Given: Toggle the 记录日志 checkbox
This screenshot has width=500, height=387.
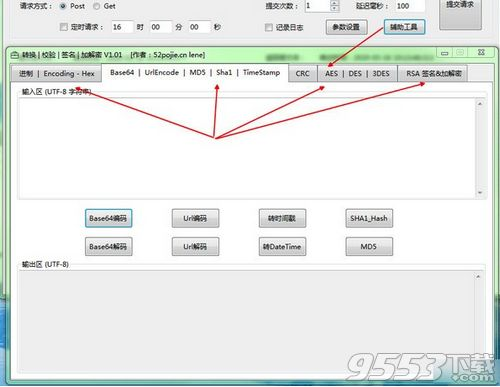Looking at the screenshot, I should 269,27.
